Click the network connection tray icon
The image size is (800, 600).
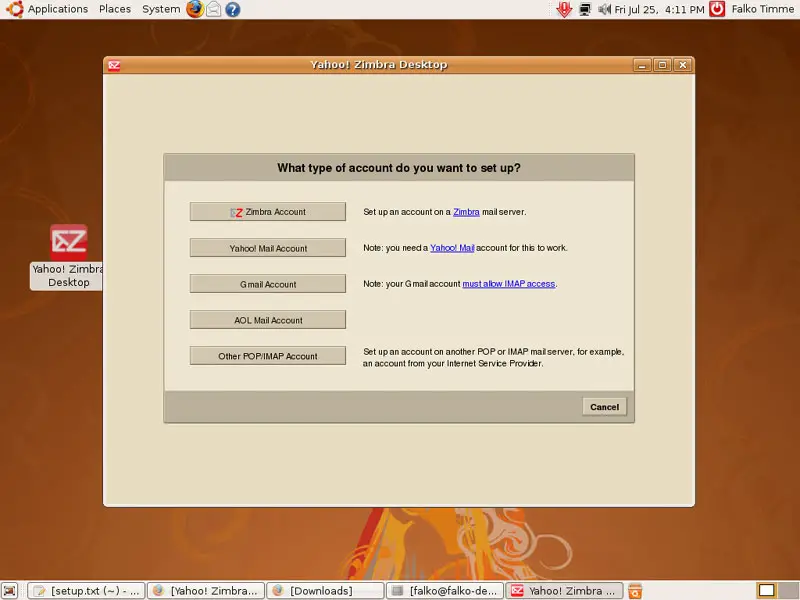click(x=585, y=9)
